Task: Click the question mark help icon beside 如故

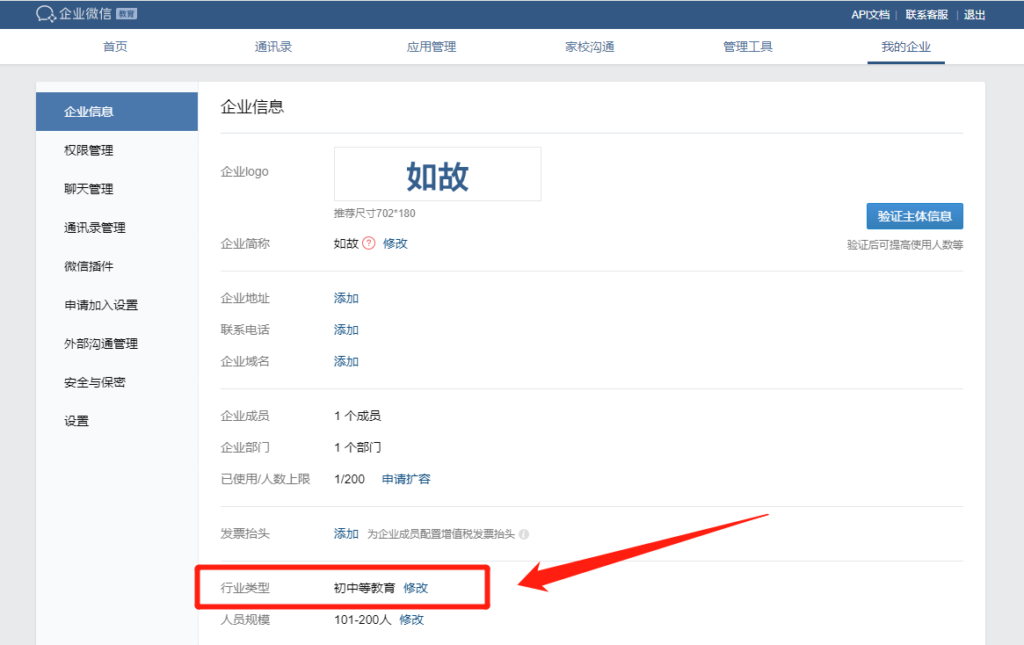Action: click(x=369, y=243)
